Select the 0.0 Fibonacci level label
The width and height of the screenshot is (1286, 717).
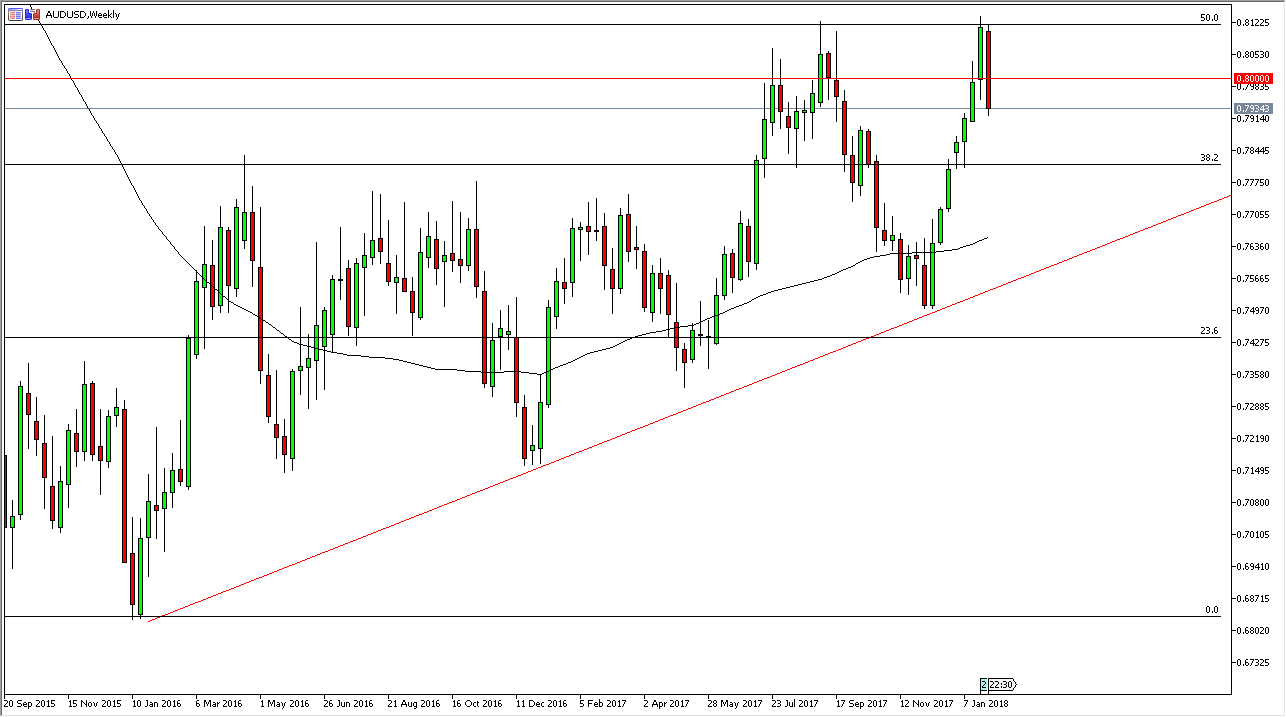coord(1211,610)
